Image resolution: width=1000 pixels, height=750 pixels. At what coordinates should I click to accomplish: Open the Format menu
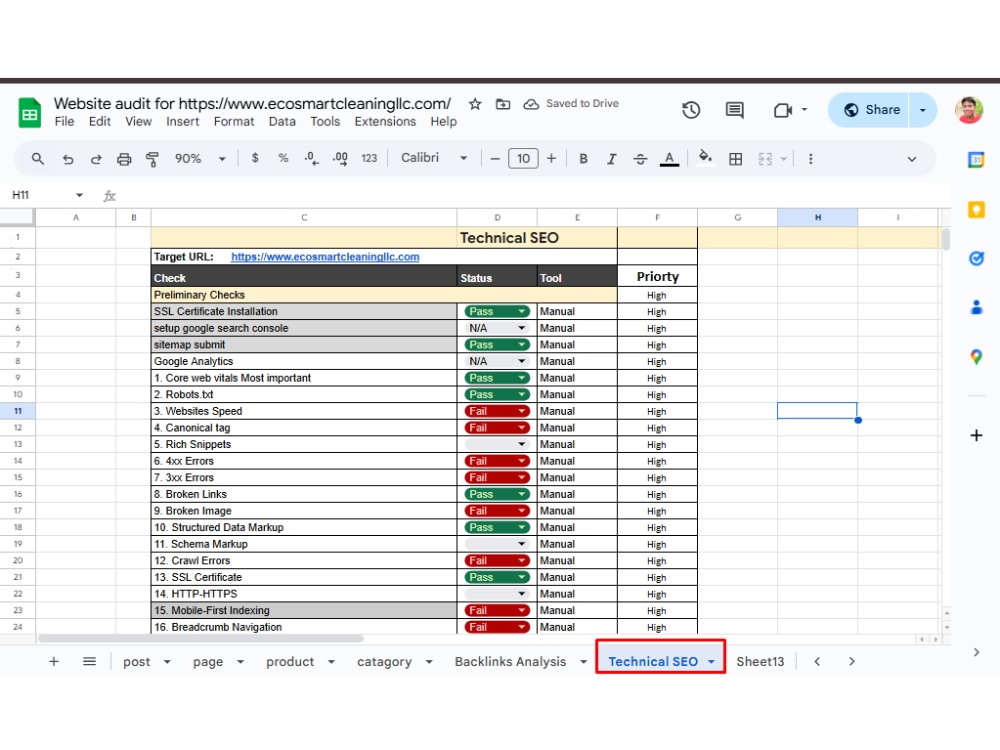coord(233,121)
